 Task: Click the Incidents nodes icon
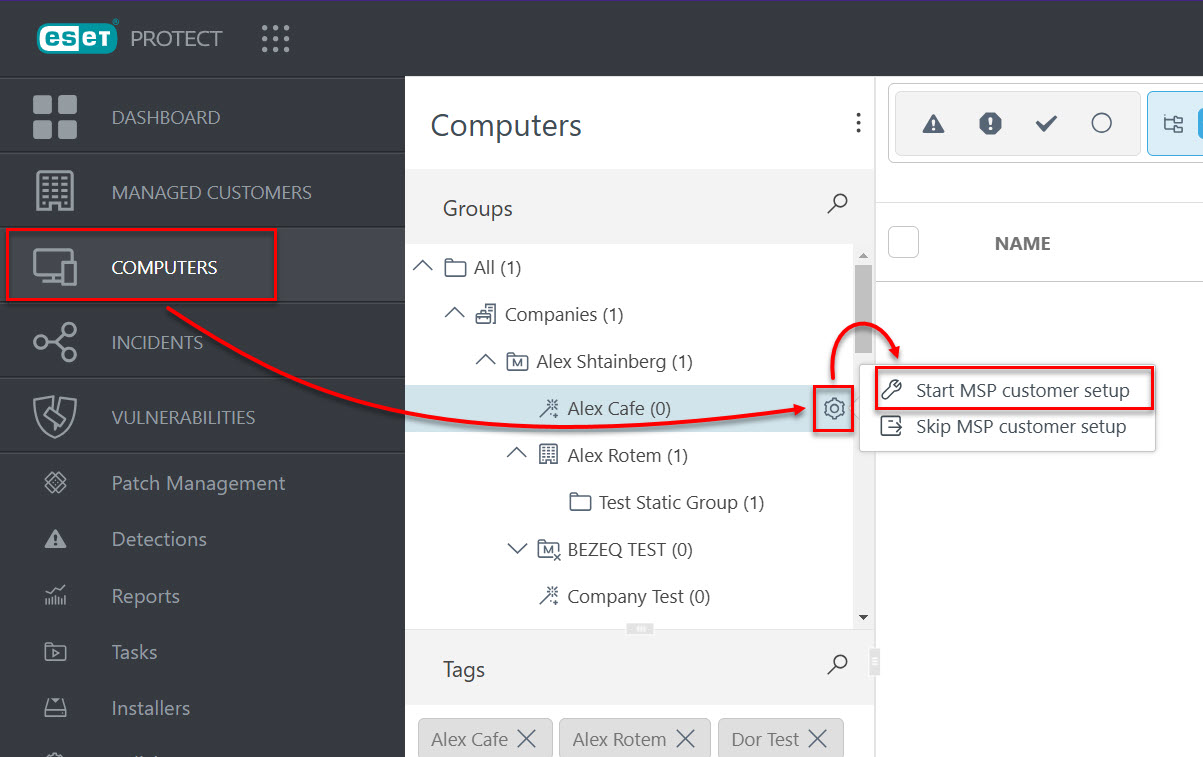pos(55,342)
